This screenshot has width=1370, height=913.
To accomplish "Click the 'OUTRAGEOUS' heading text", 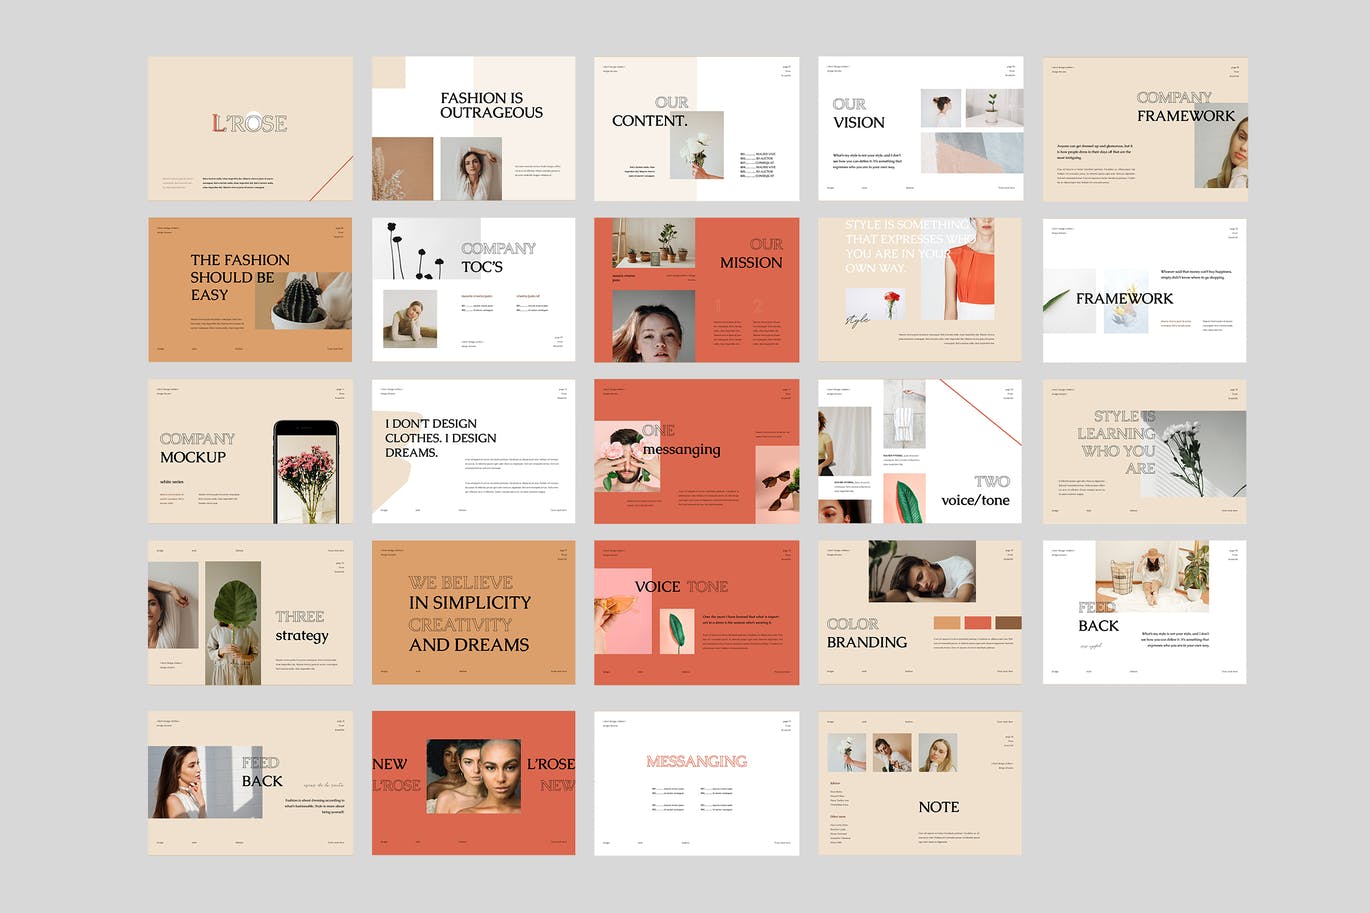I will point(492,113).
